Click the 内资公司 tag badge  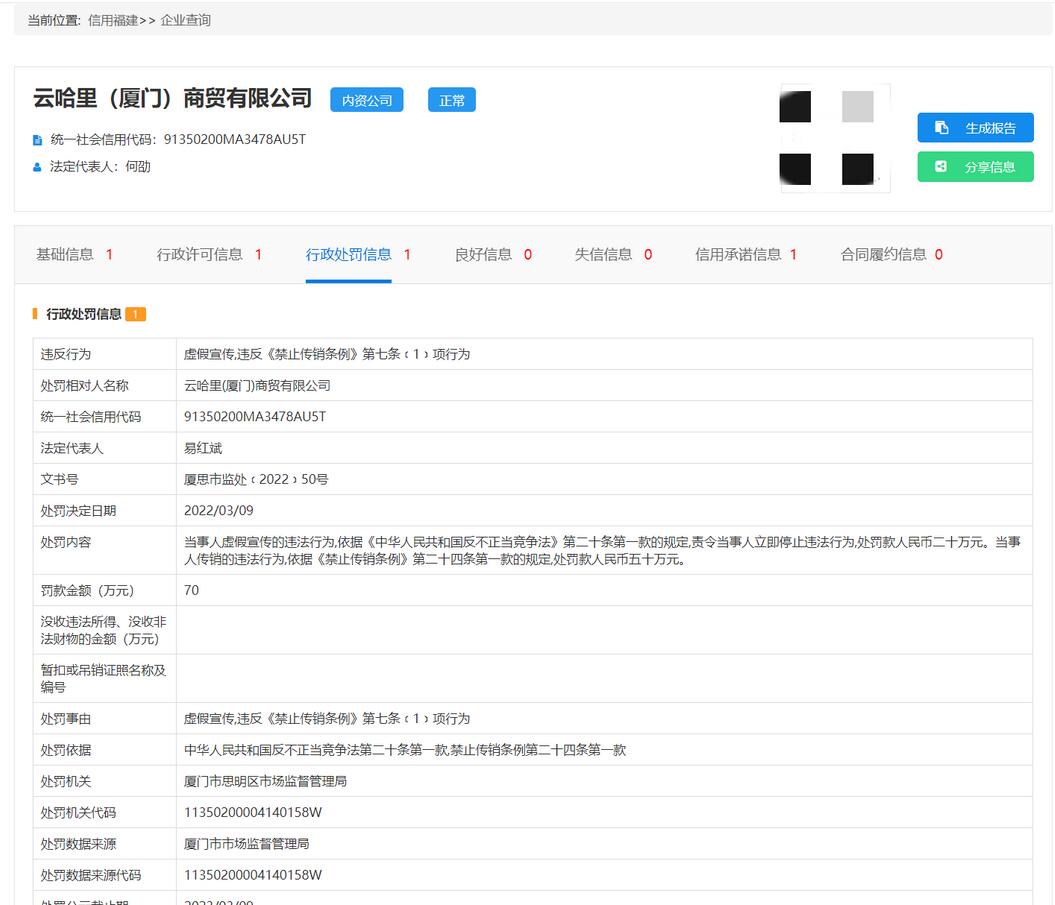[x=367, y=100]
